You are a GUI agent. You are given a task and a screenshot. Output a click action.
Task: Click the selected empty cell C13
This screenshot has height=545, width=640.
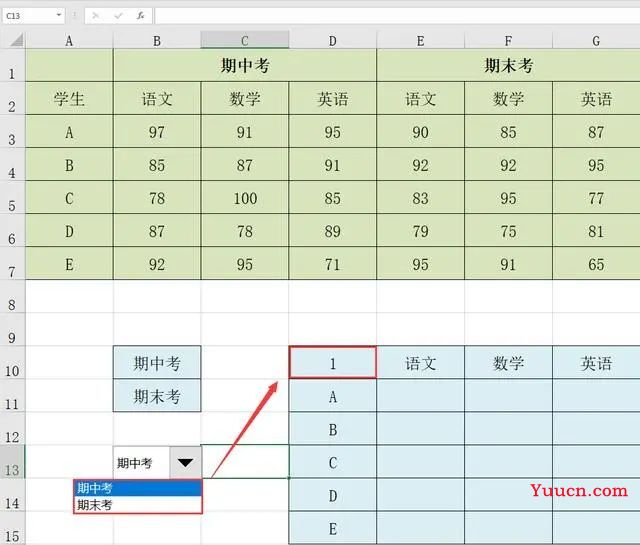click(x=245, y=462)
